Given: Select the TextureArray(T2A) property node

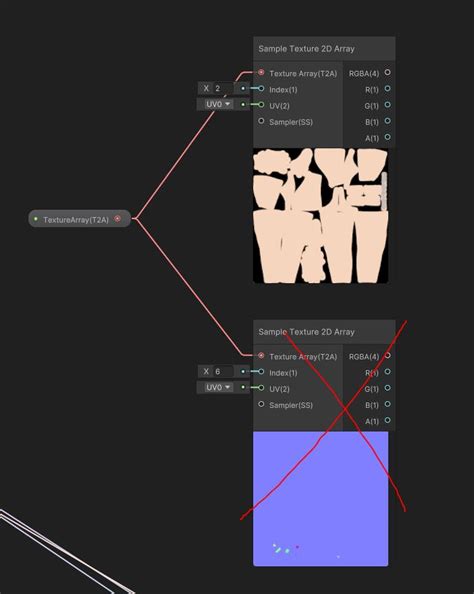Looking at the screenshot, I should click(80, 219).
